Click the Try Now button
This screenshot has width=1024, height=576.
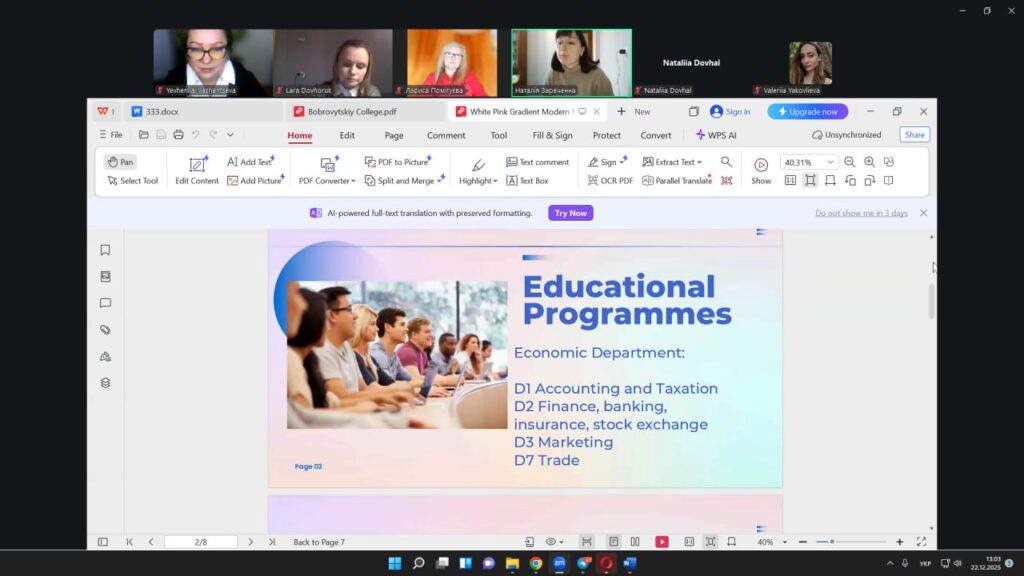tap(570, 213)
